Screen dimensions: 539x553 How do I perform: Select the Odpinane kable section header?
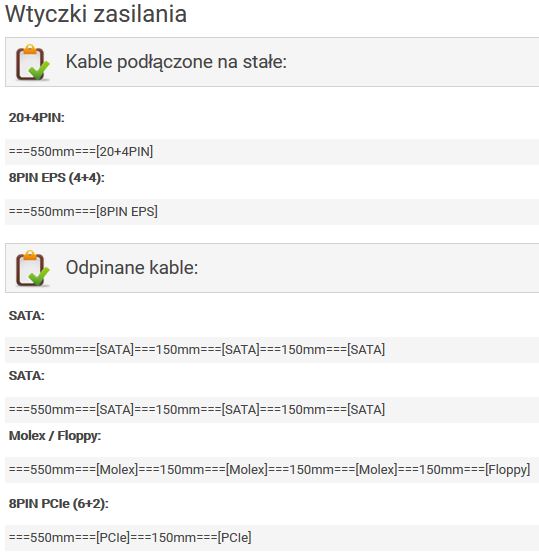[x=272, y=268]
